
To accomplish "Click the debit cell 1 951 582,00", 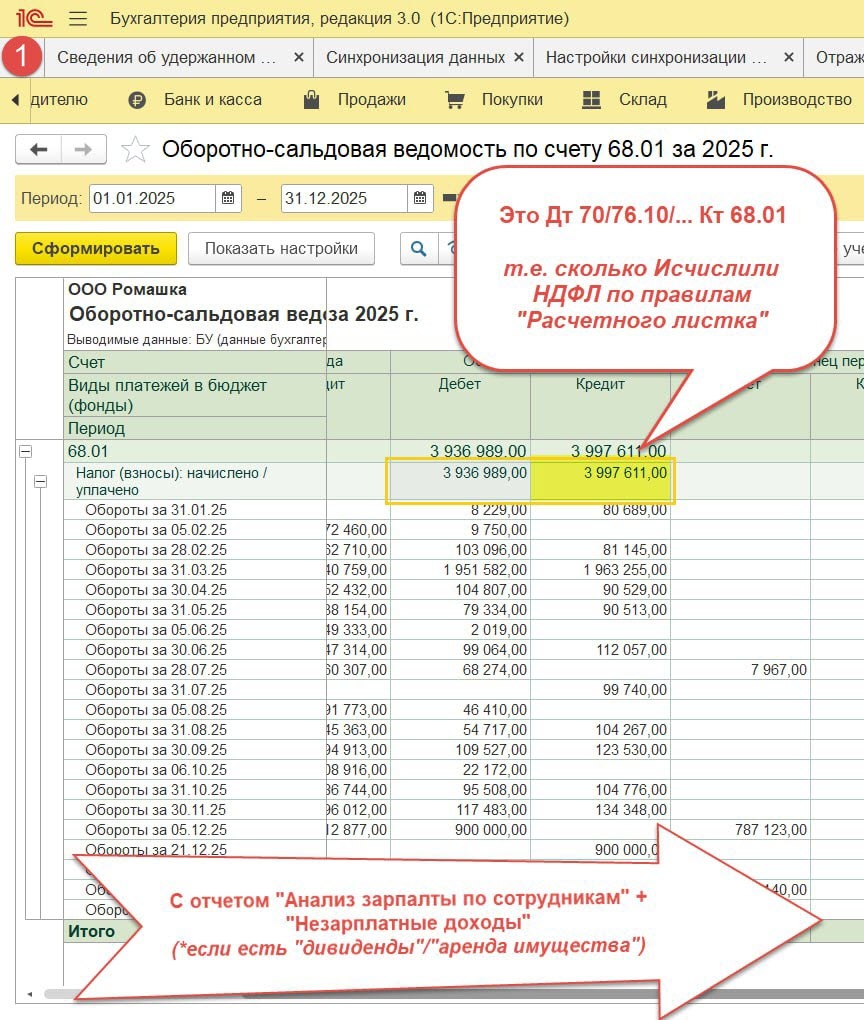I will click(x=461, y=570).
